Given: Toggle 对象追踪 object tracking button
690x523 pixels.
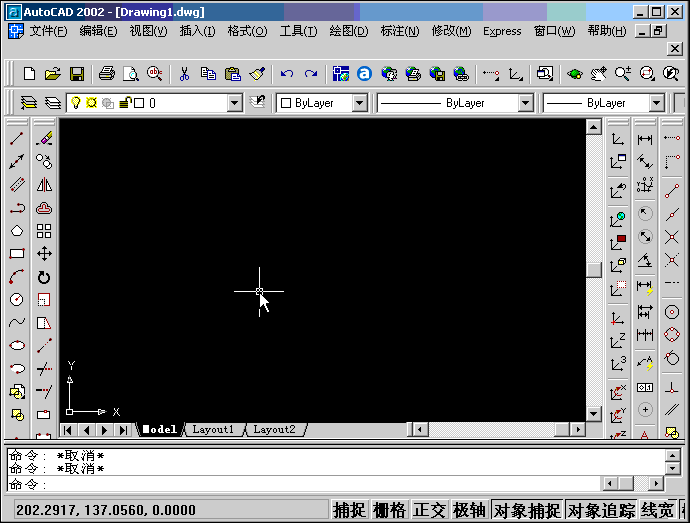Looking at the screenshot, I should [601, 510].
